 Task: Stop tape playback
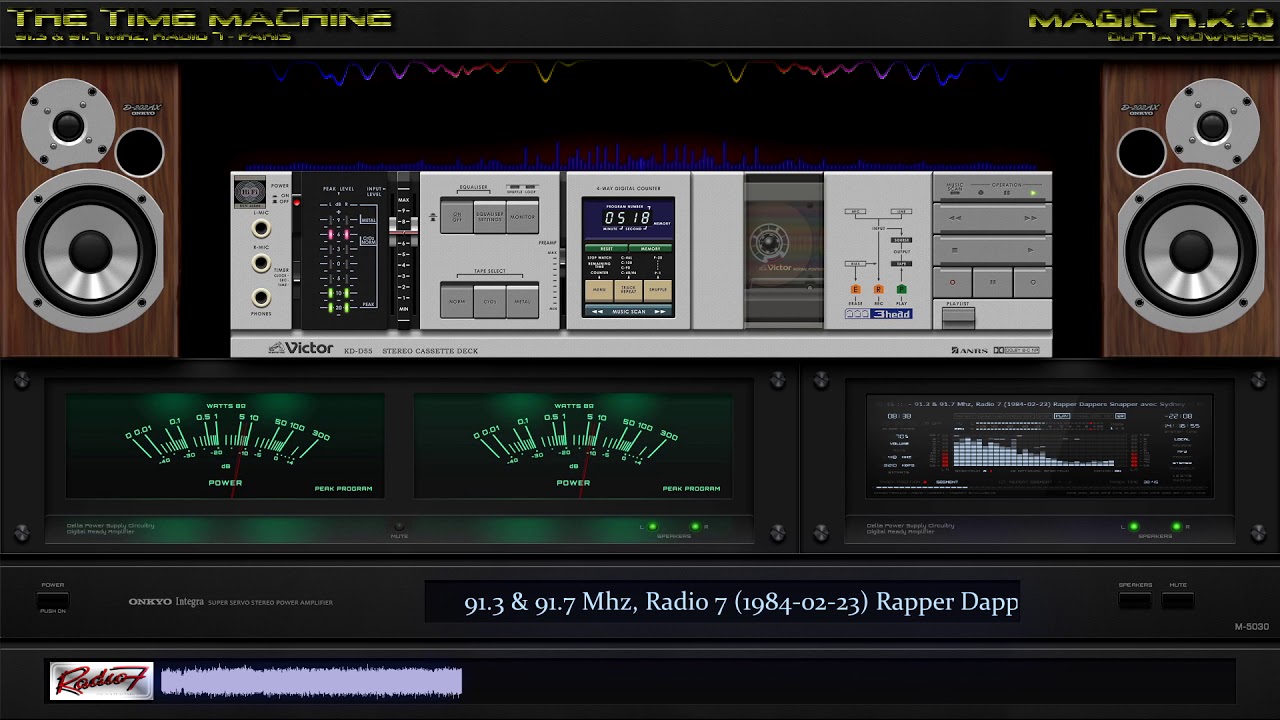(x=954, y=250)
